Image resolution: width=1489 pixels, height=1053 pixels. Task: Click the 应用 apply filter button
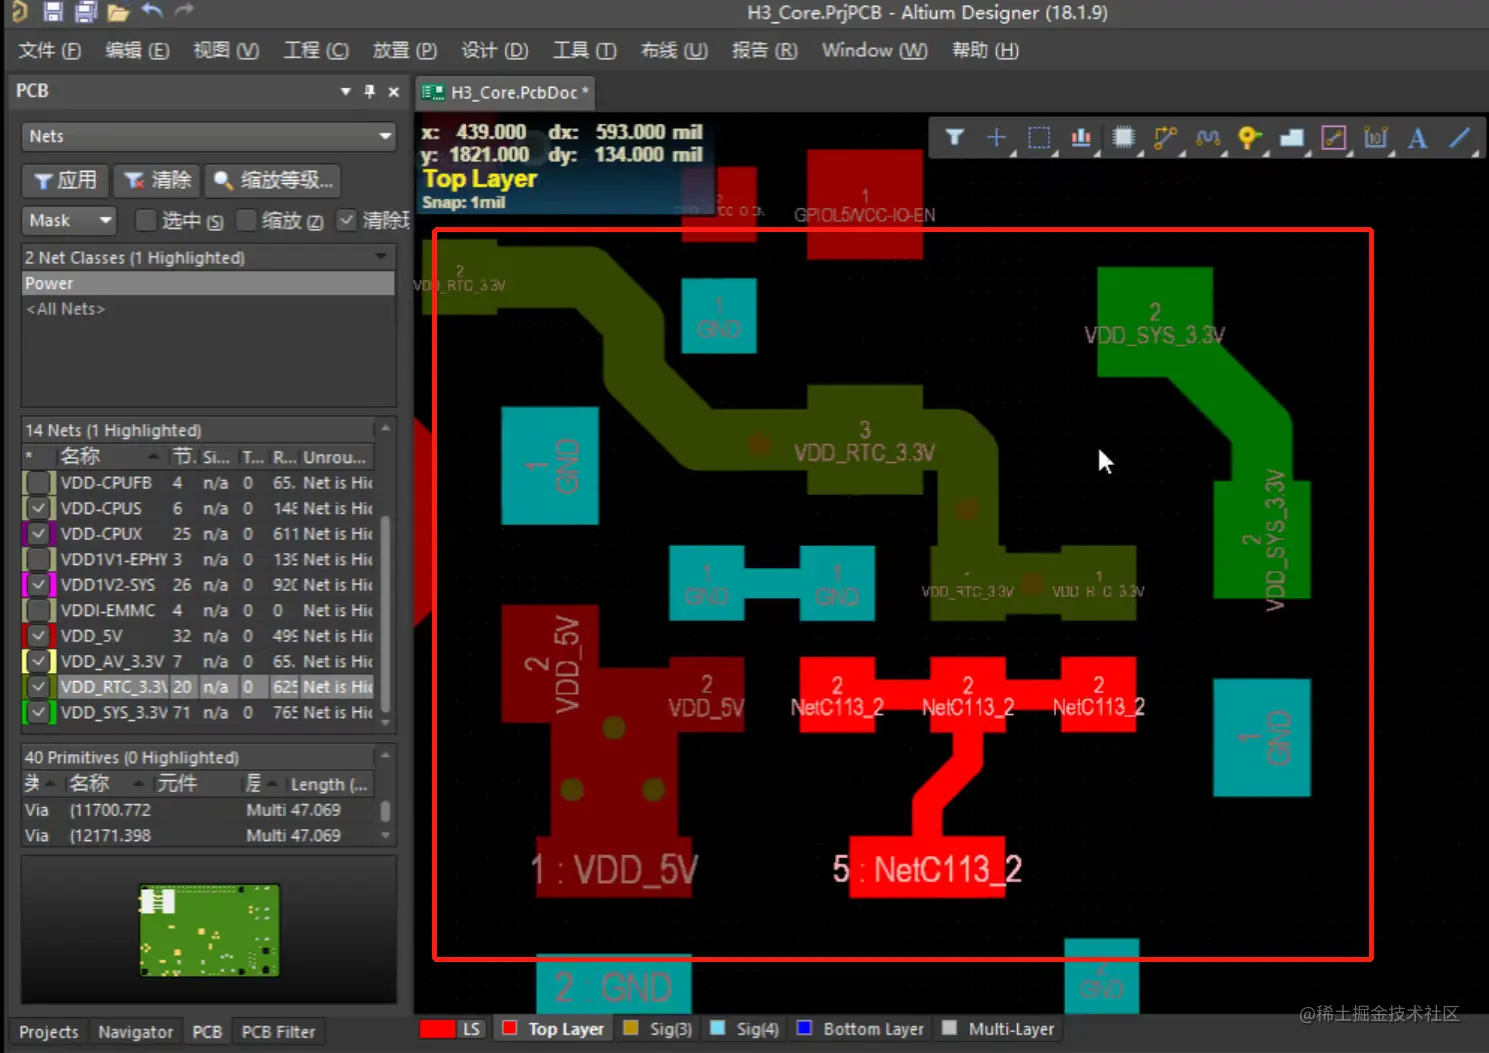65,180
